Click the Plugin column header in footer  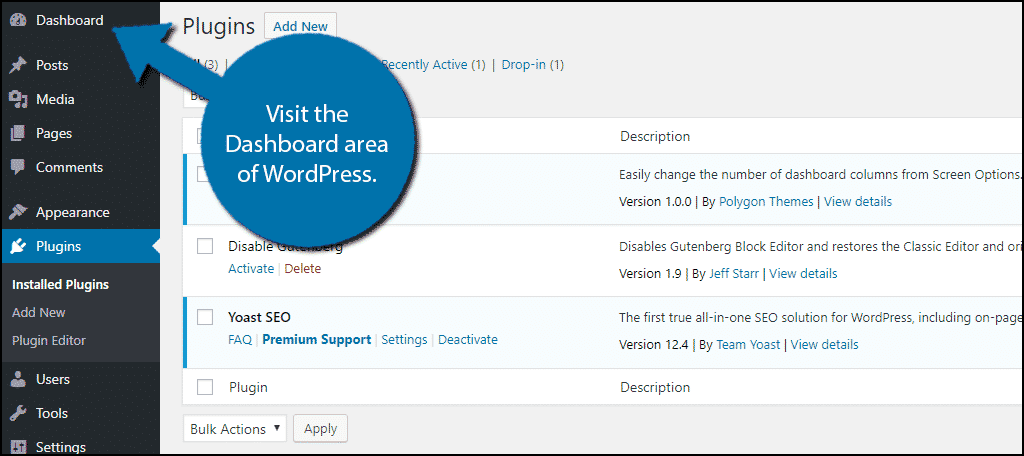248,387
